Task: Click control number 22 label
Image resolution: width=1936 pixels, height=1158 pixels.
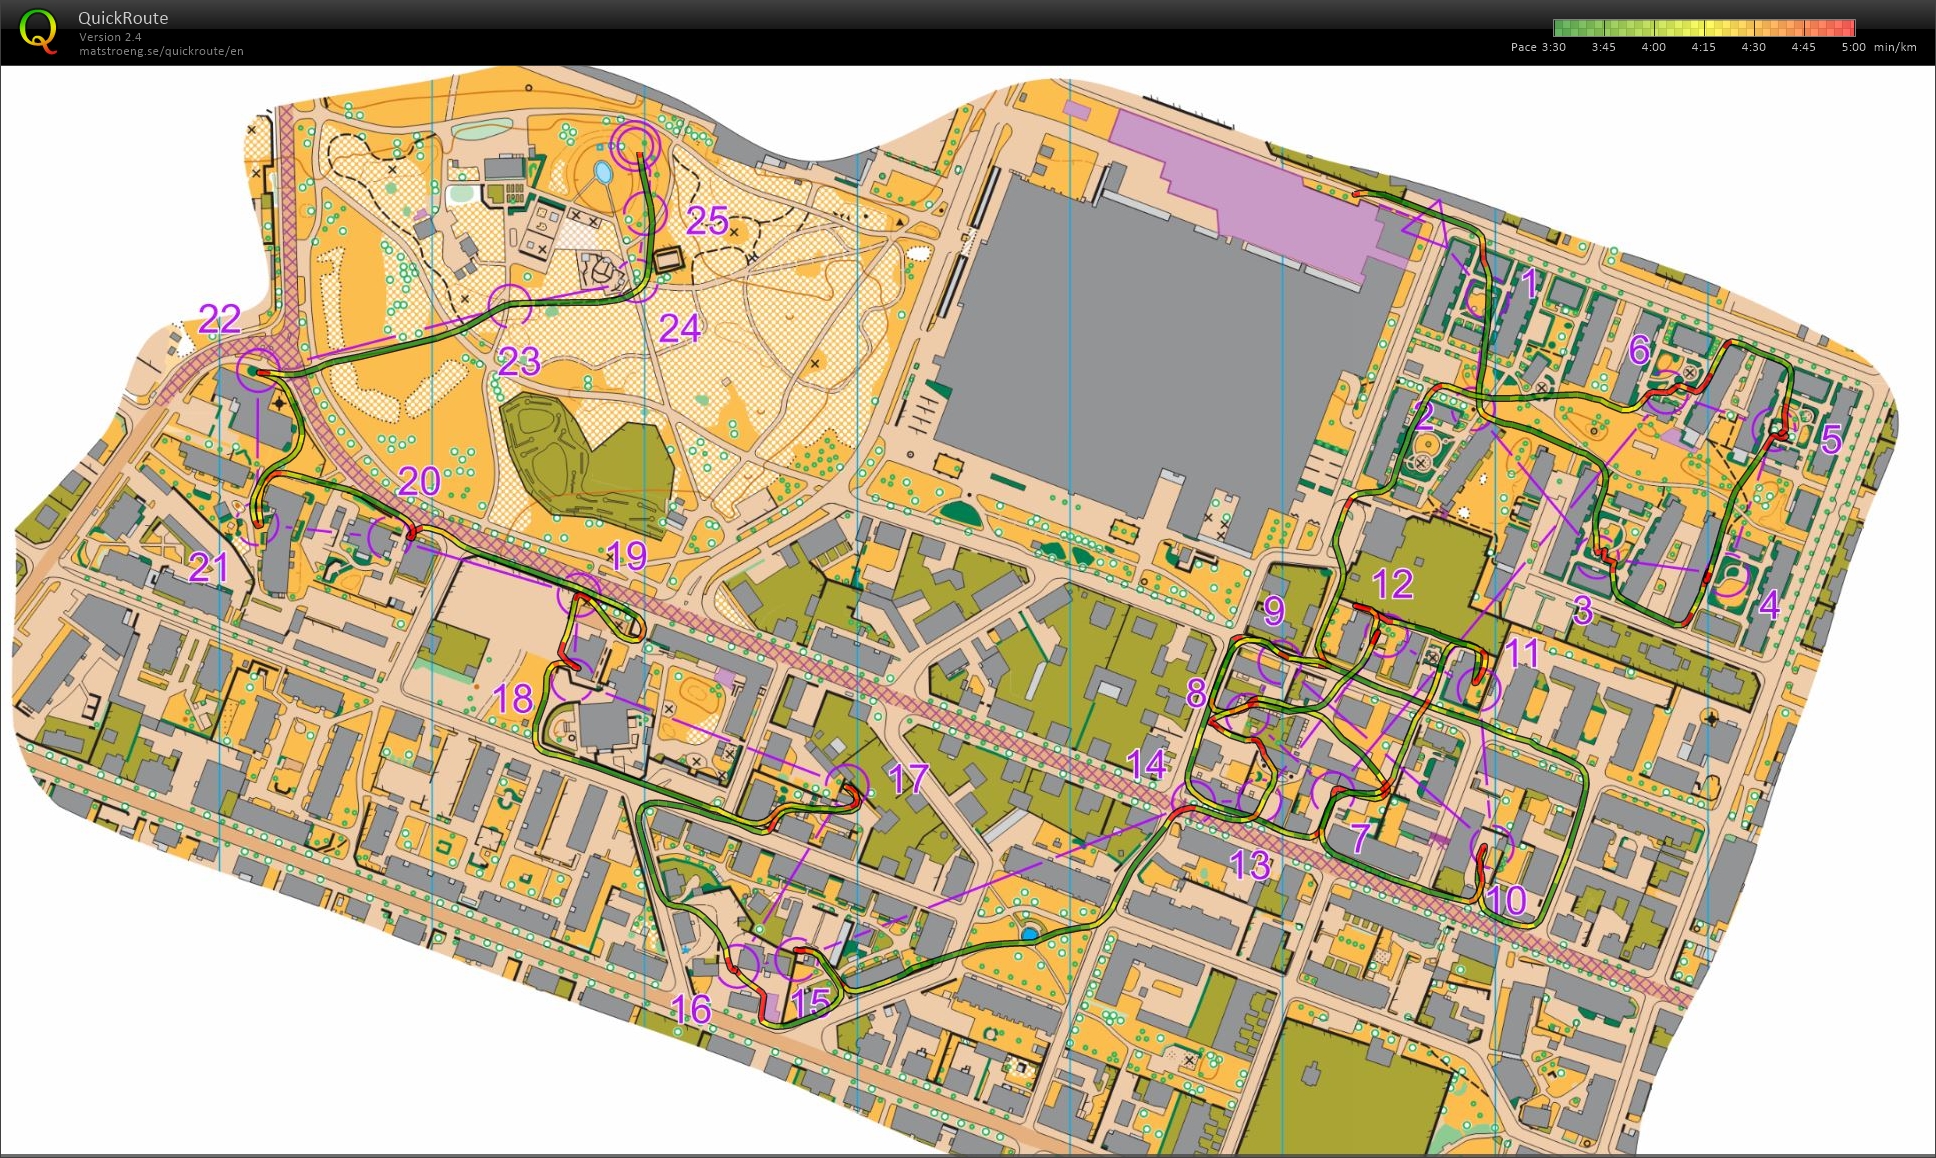Action: pyautogui.click(x=219, y=320)
